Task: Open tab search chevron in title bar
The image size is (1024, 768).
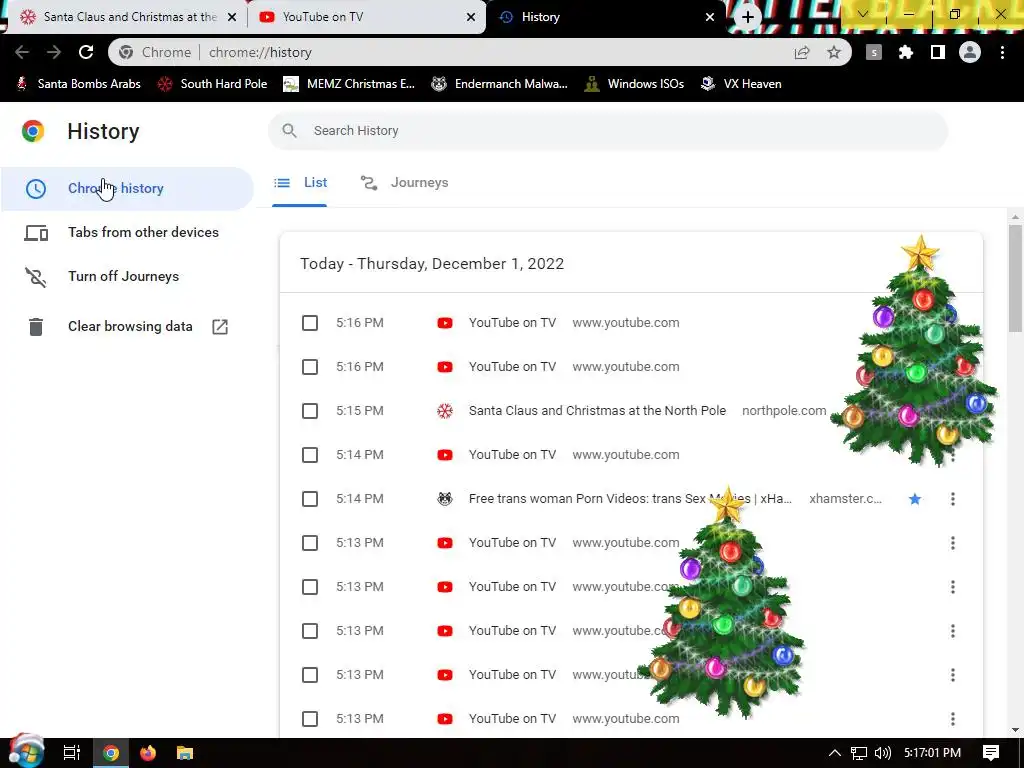Action: coord(863,14)
